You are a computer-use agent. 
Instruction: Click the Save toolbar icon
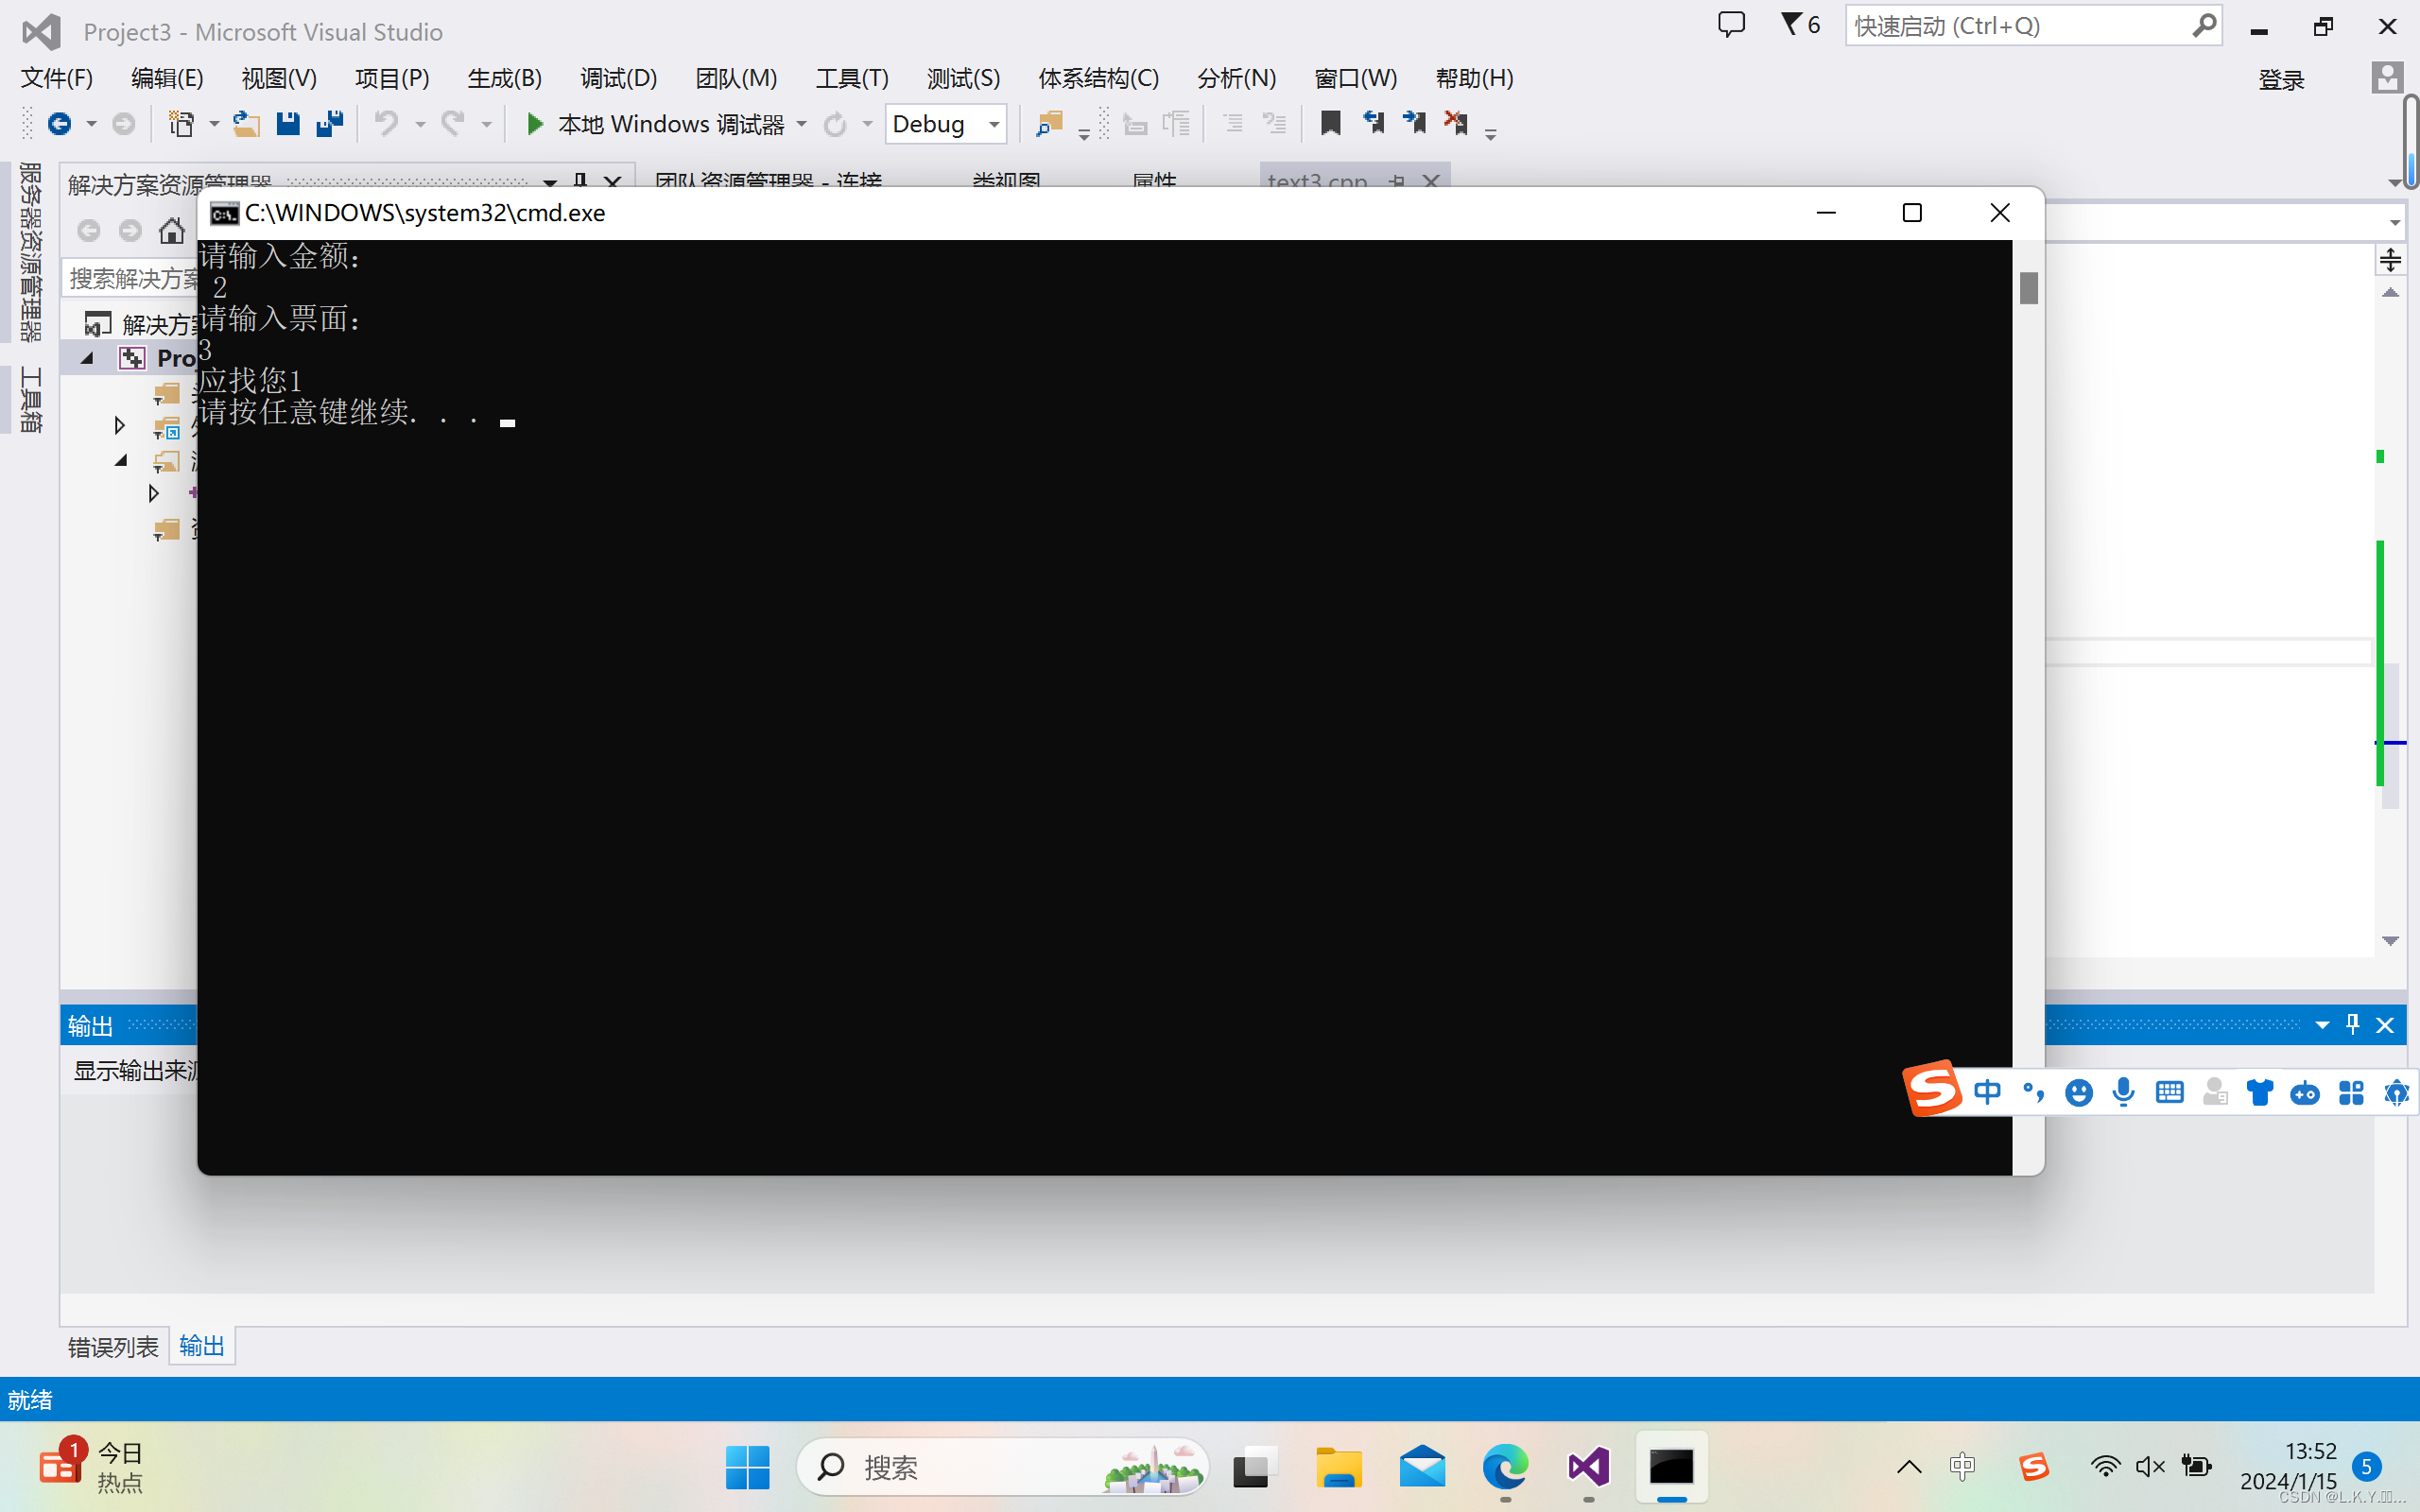[x=288, y=124]
